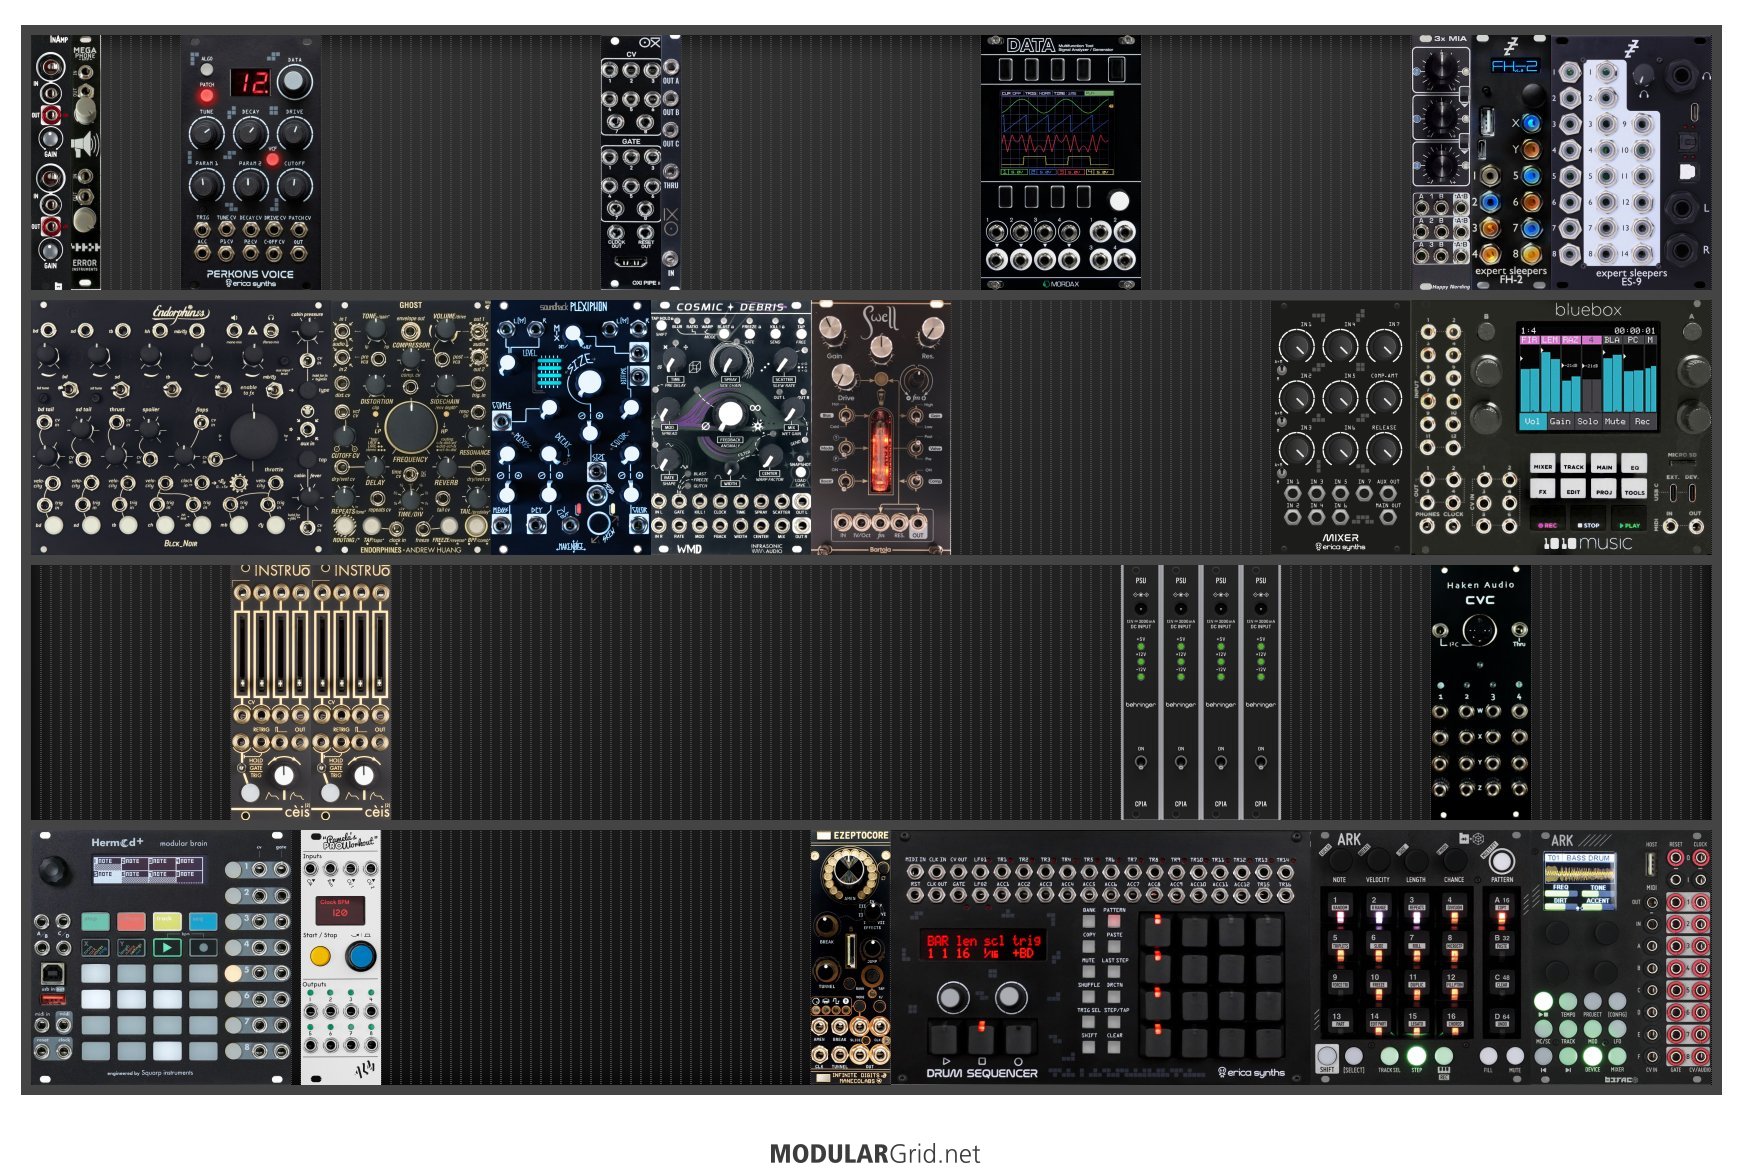
Task: Click the large FREQUENCY knob on Ghost
Action: click(x=410, y=427)
